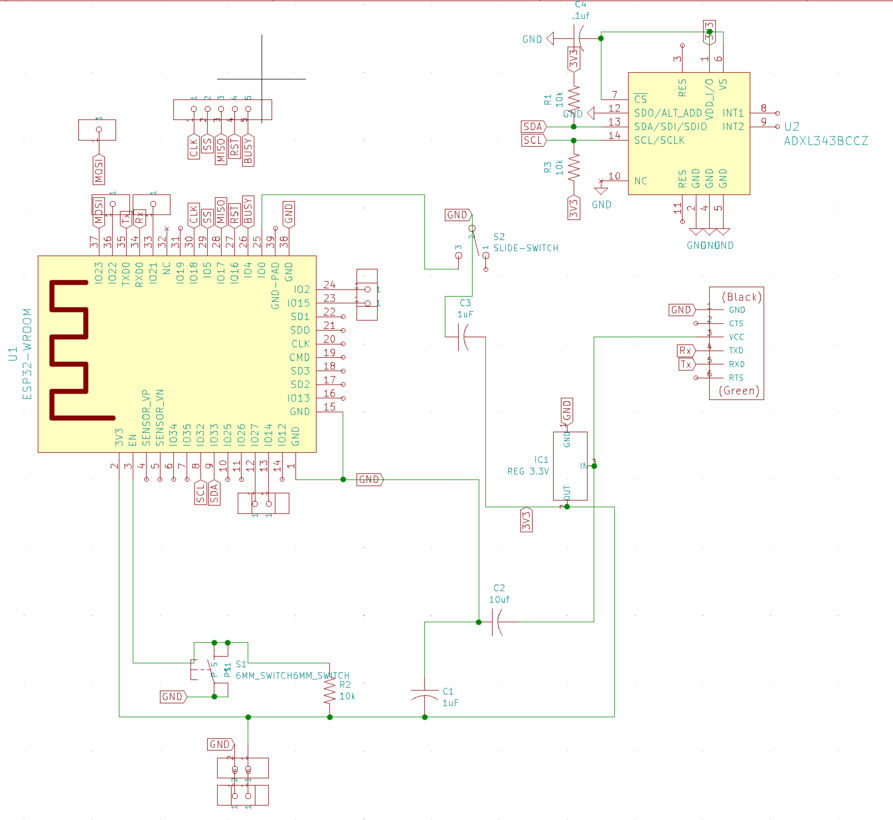Click the ADXL343BCCZ part name text

coord(826,141)
